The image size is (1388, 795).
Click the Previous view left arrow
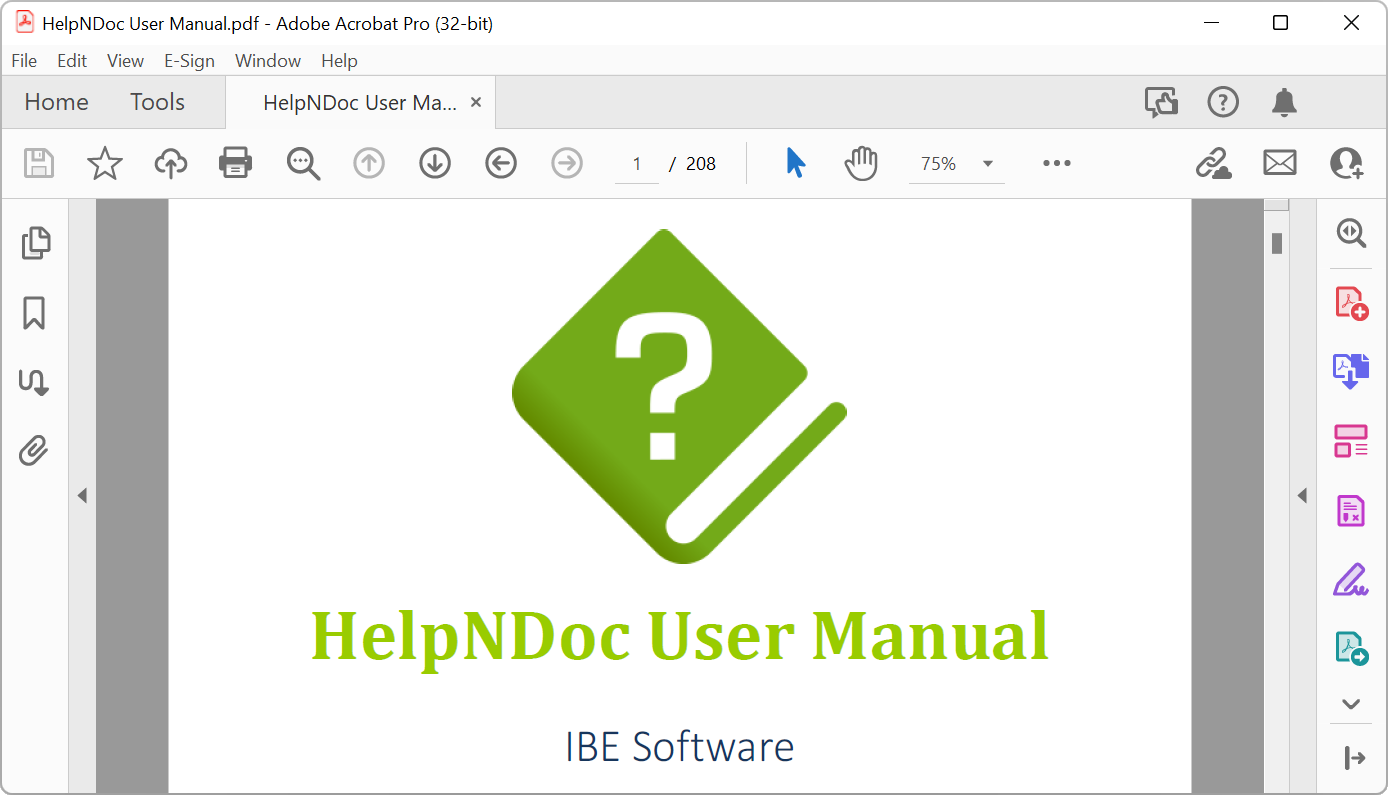coord(501,163)
